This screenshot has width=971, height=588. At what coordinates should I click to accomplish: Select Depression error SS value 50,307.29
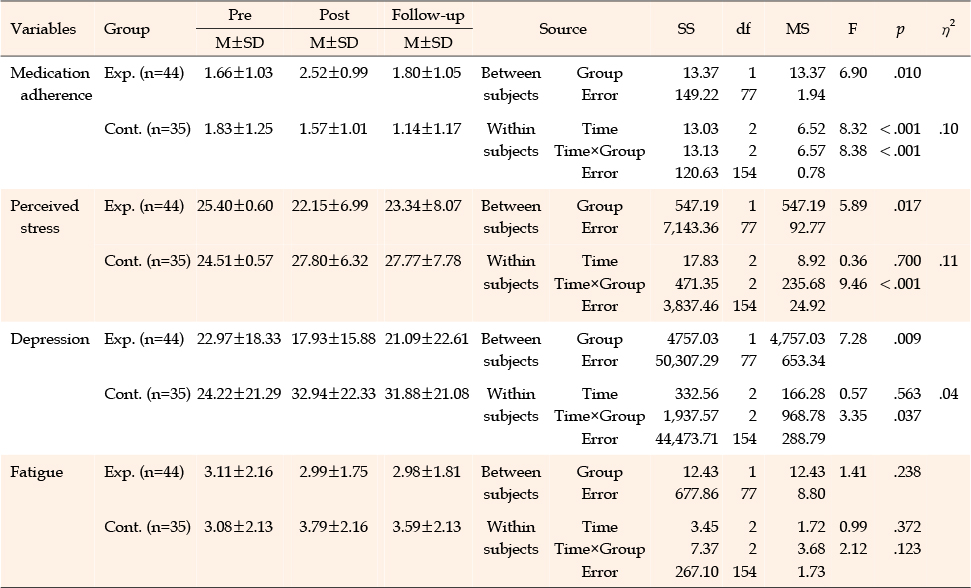pos(687,361)
